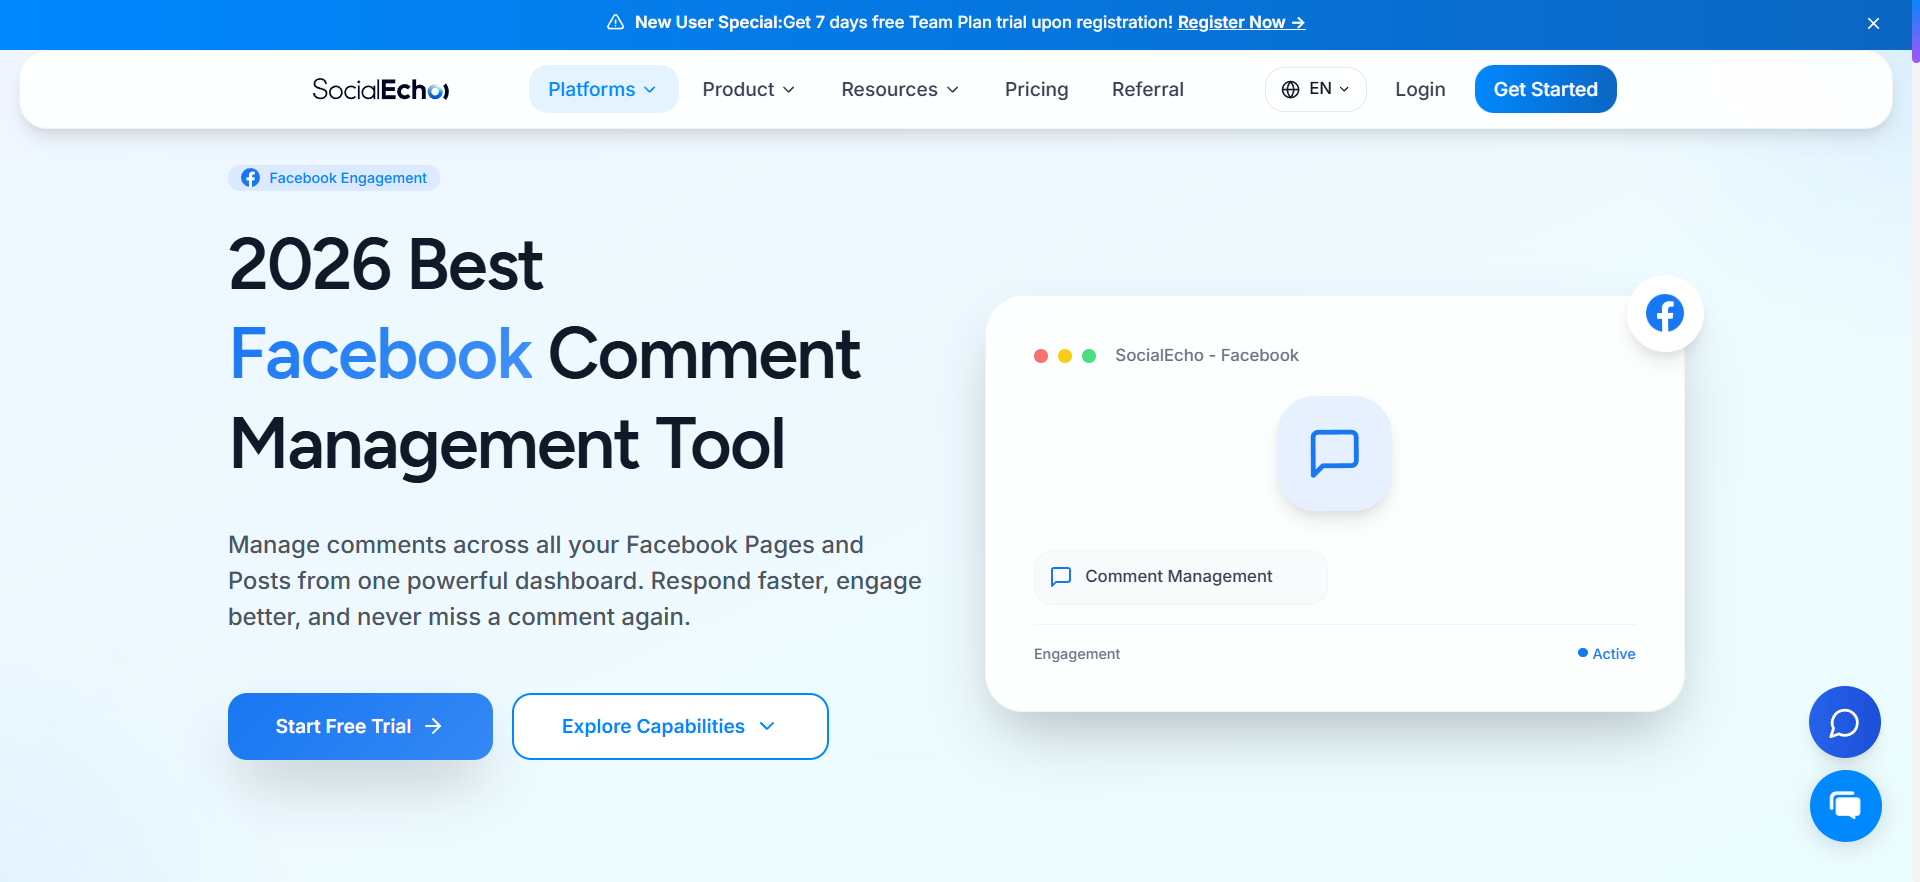Image resolution: width=1920 pixels, height=882 pixels.
Task: Open the Referral page
Action: pos(1147,89)
